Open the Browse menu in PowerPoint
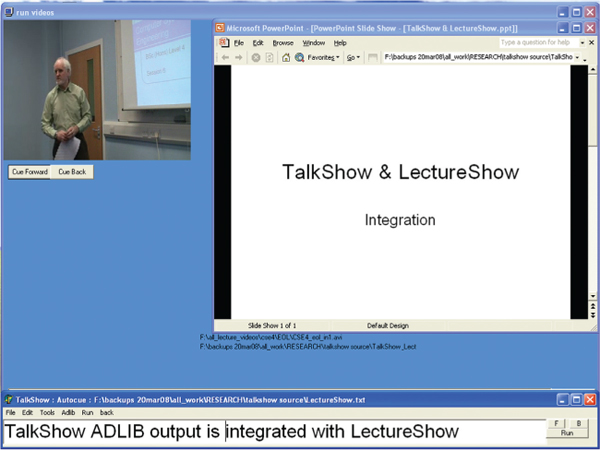600x450 pixels. [x=283, y=43]
